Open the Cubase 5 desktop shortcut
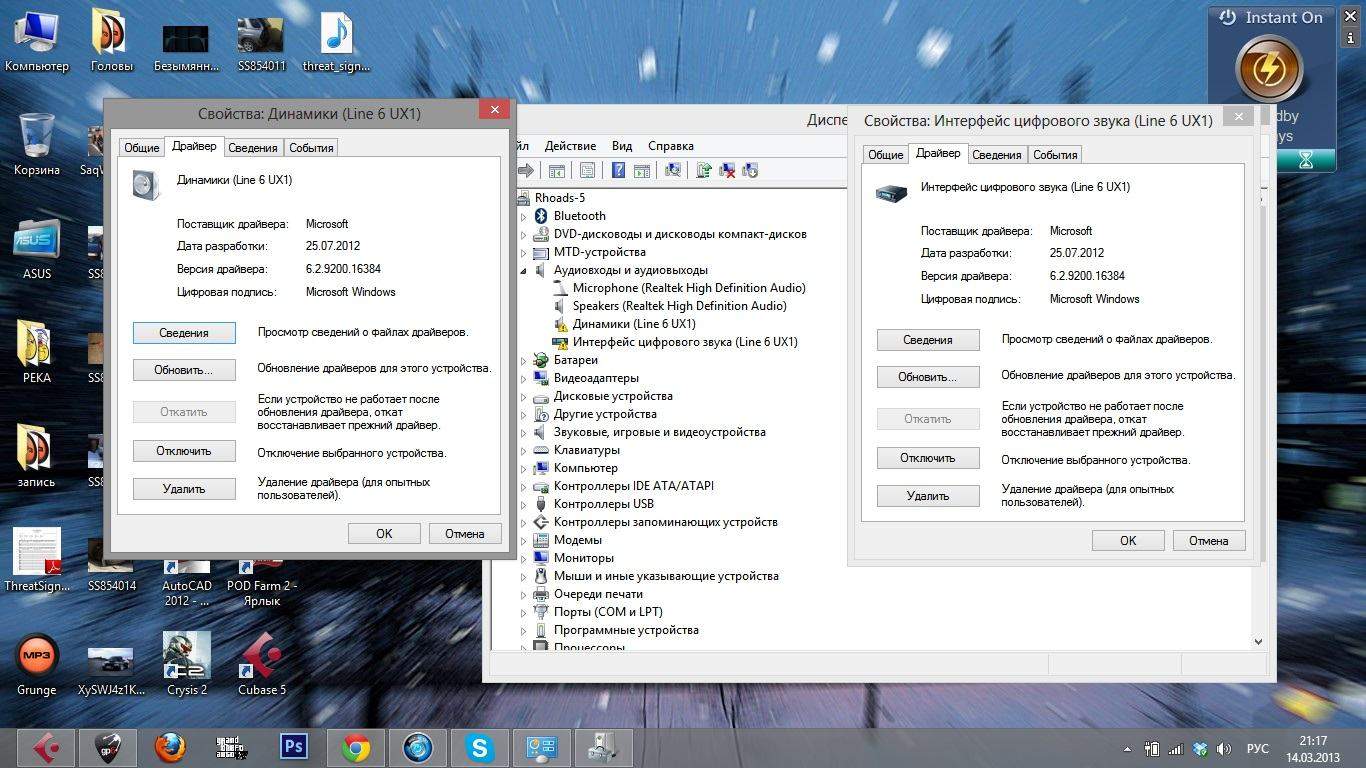This screenshot has width=1366, height=768. tap(261, 655)
